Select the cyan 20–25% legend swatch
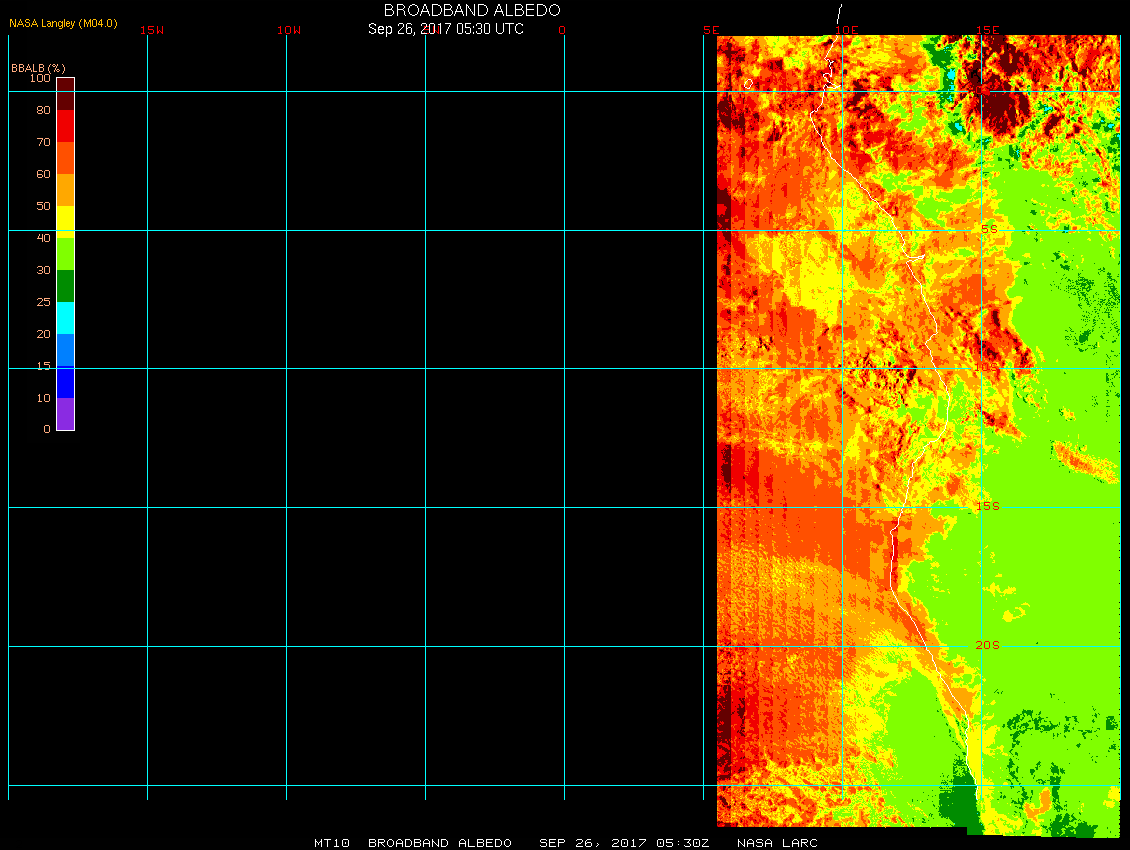1130x850 pixels. (x=65, y=318)
